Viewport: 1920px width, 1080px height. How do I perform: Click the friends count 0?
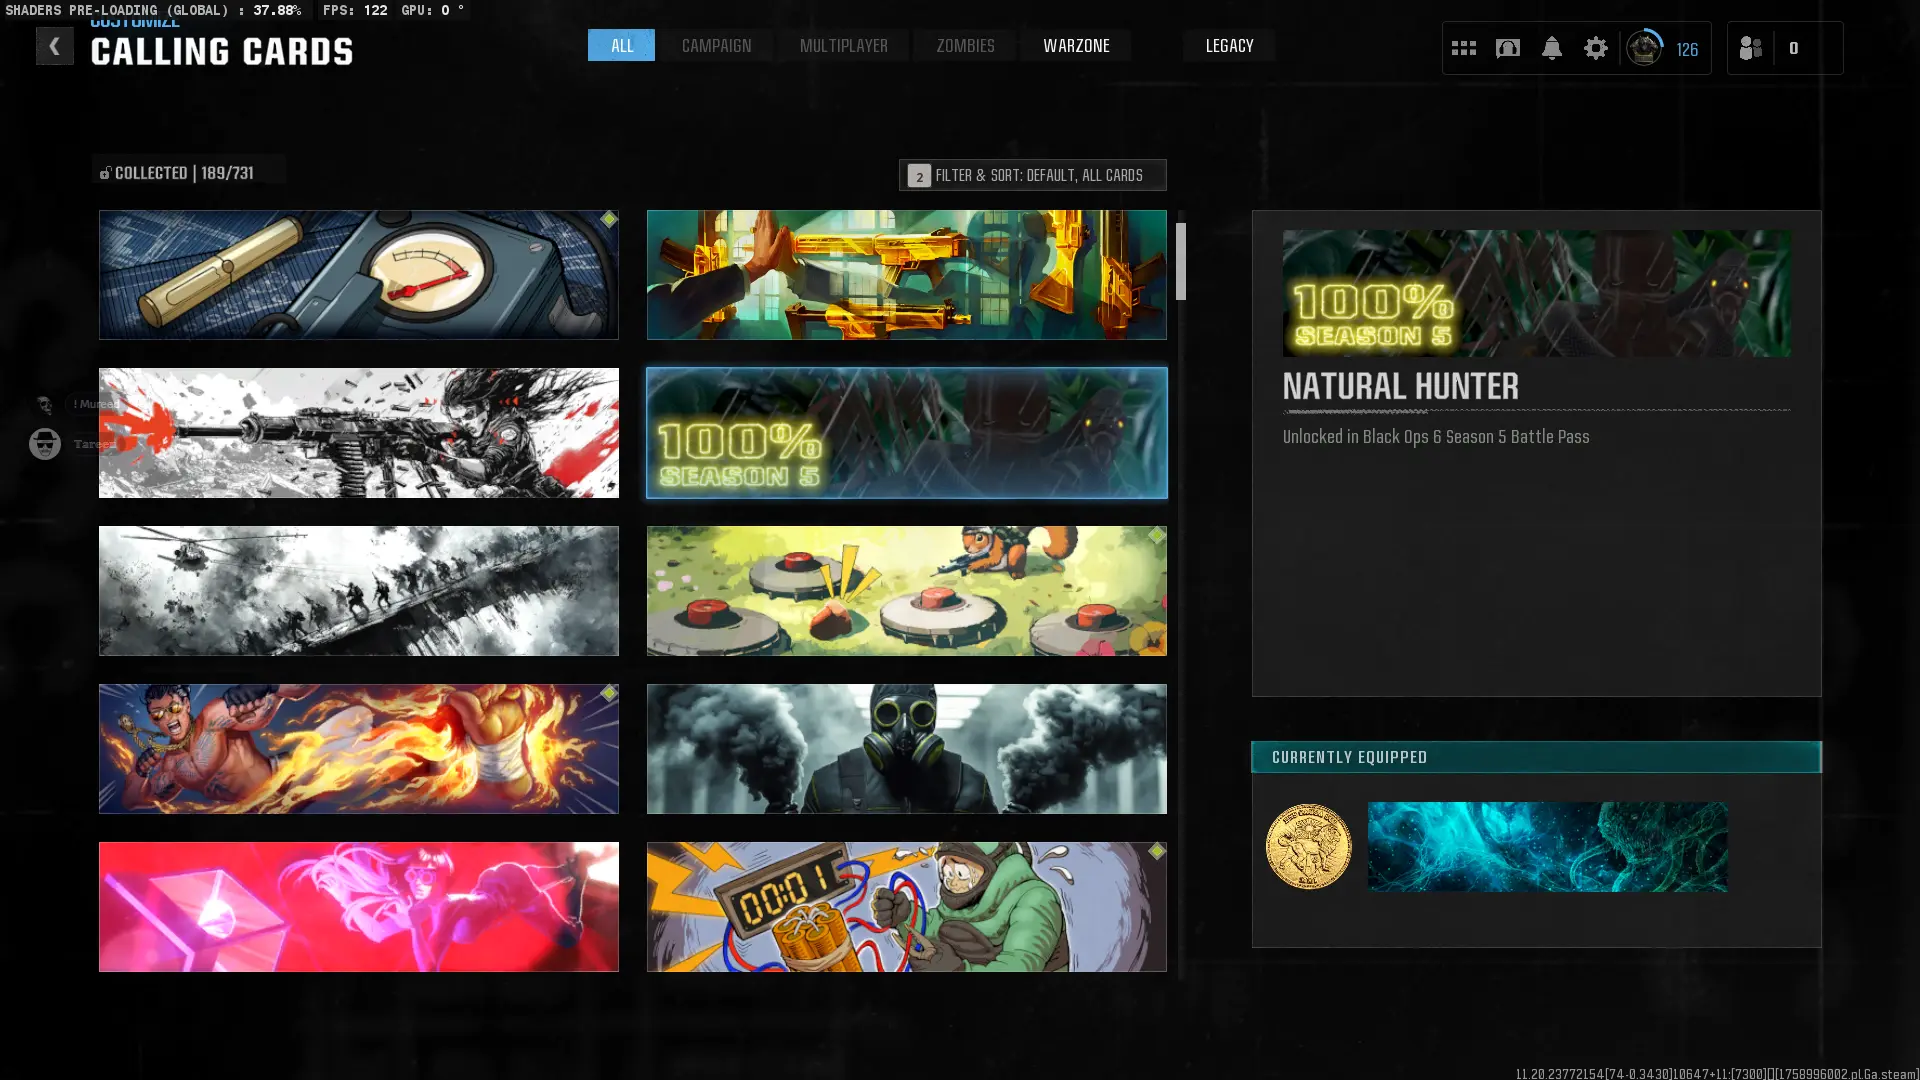tap(1793, 48)
